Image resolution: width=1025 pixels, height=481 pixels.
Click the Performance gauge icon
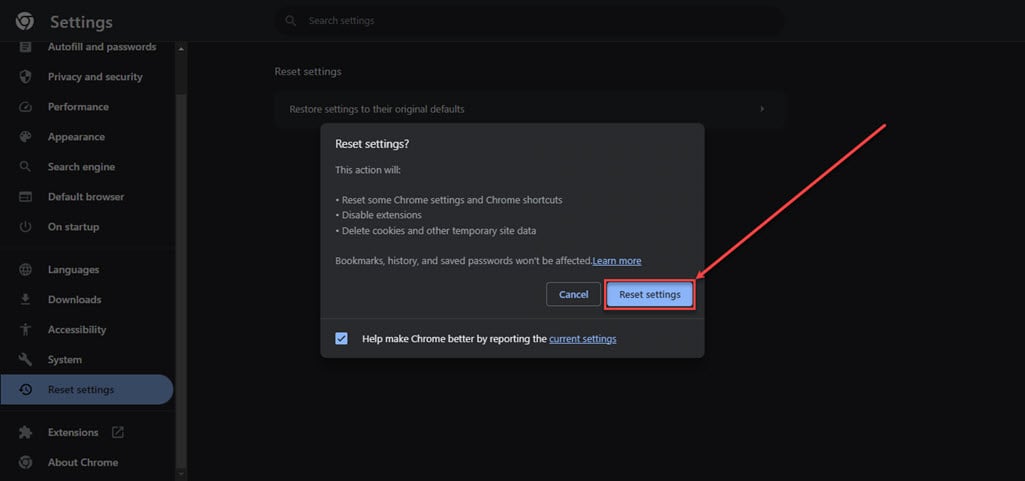(x=25, y=107)
